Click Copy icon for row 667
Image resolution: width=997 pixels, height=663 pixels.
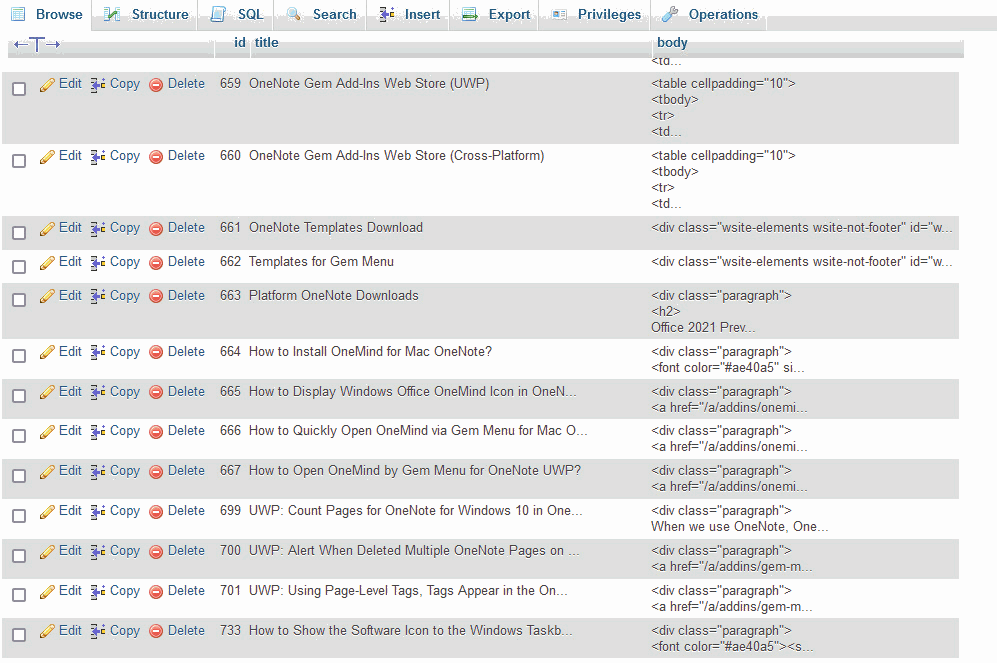(98, 472)
